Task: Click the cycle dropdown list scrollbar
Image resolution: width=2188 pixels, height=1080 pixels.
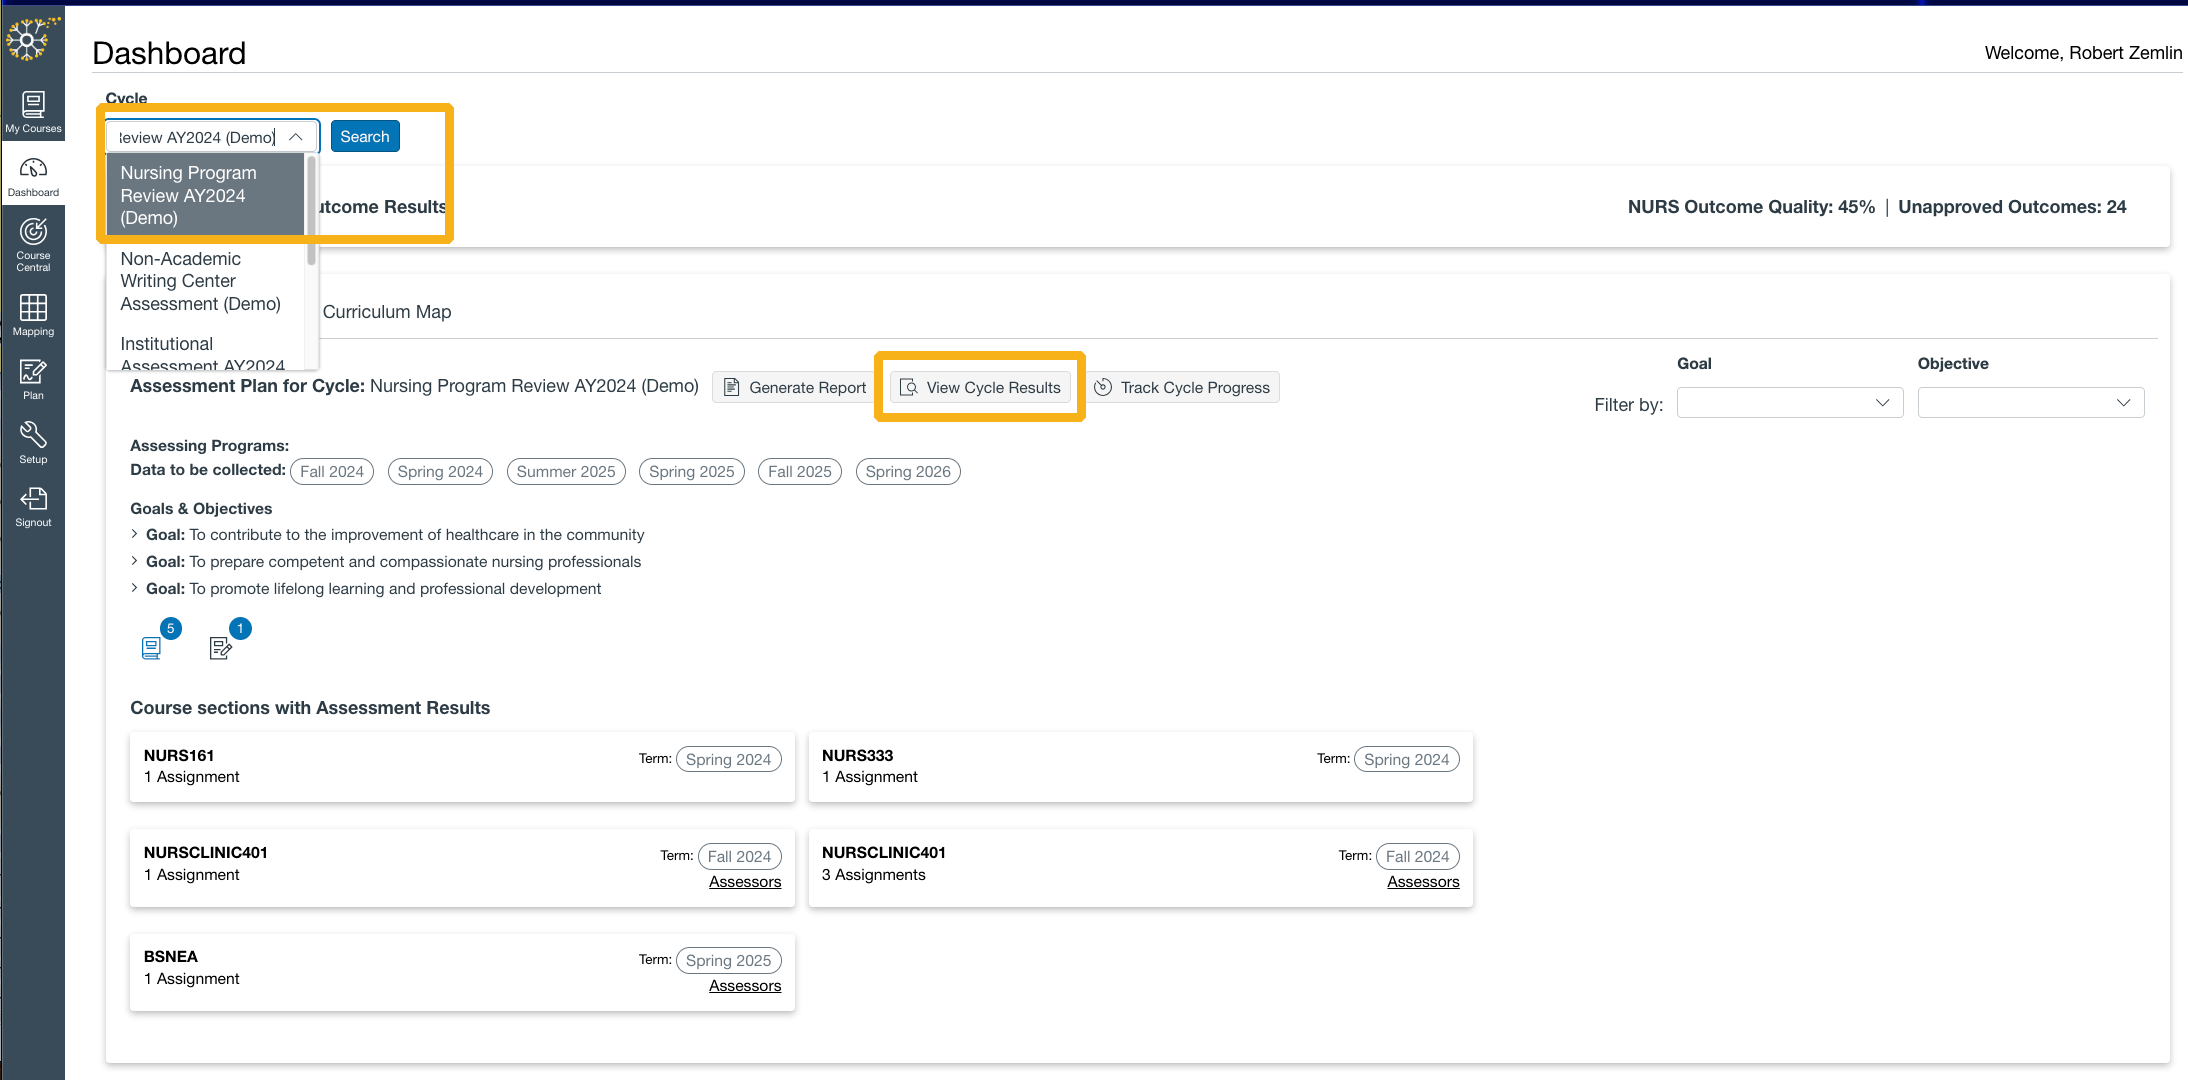Action: (312, 210)
